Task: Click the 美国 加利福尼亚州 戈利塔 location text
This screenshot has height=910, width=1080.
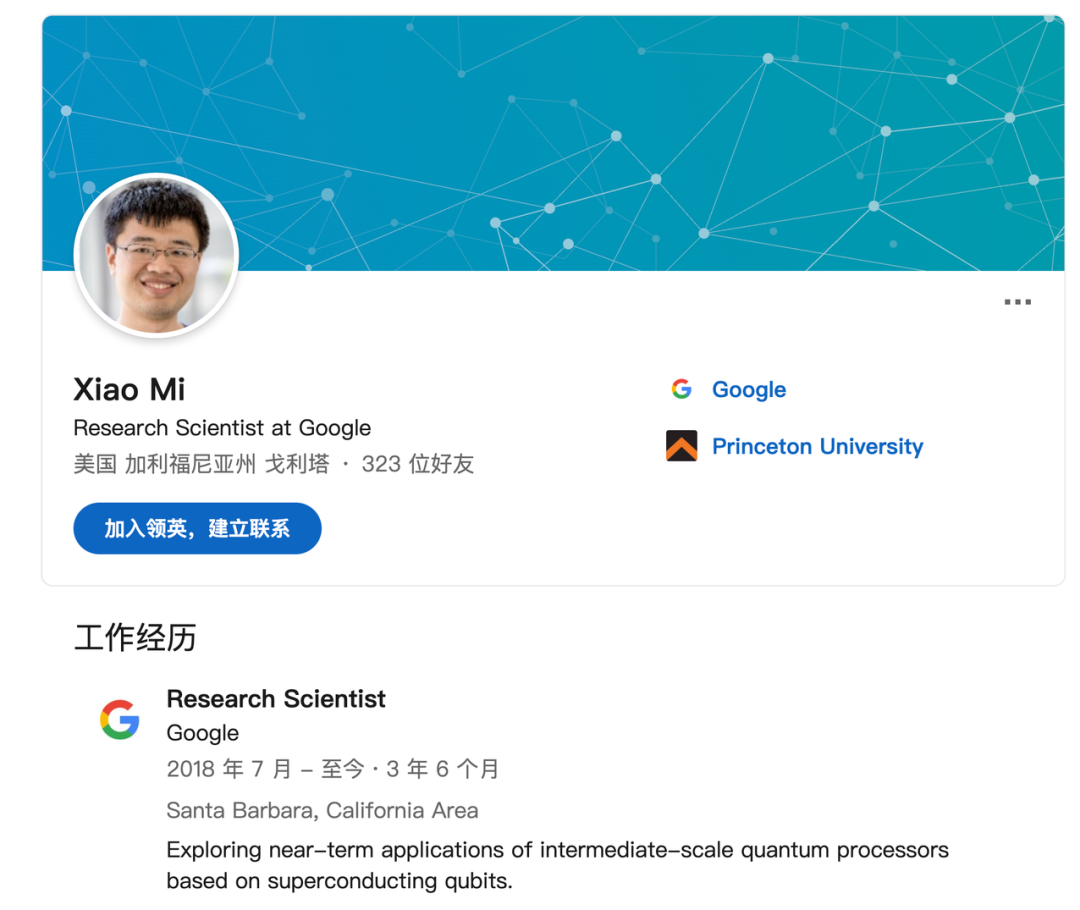Action: (x=201, y=464)
